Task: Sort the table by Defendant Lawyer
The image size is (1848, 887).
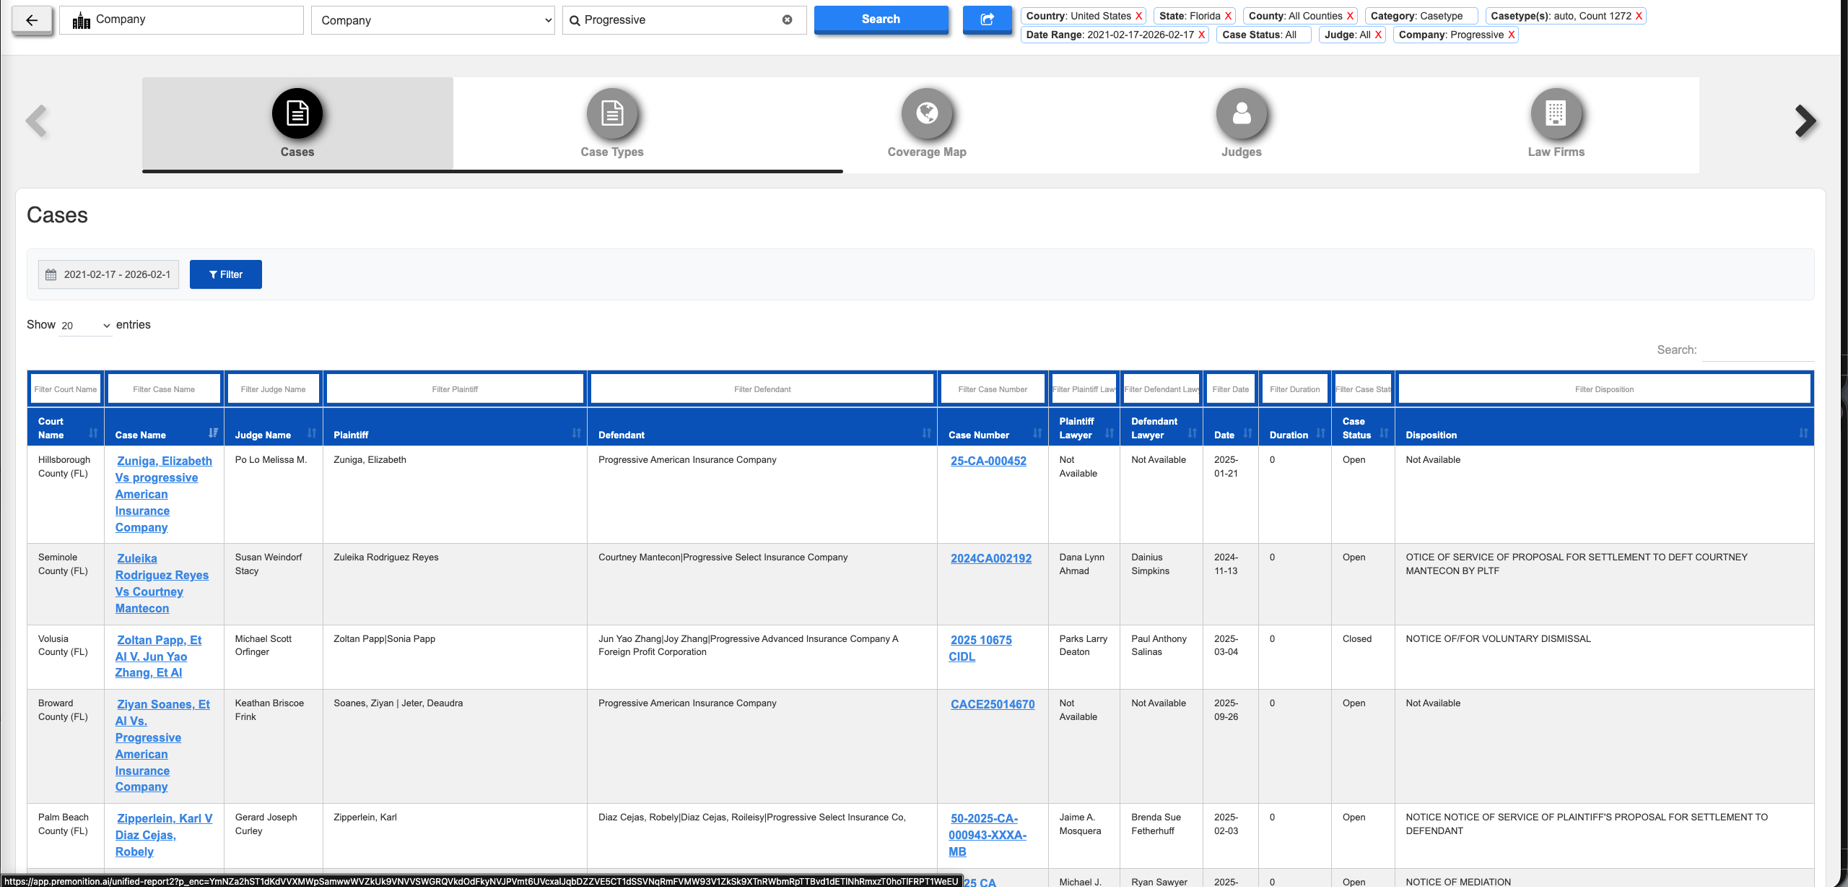Action: [x=1161, y=427]
